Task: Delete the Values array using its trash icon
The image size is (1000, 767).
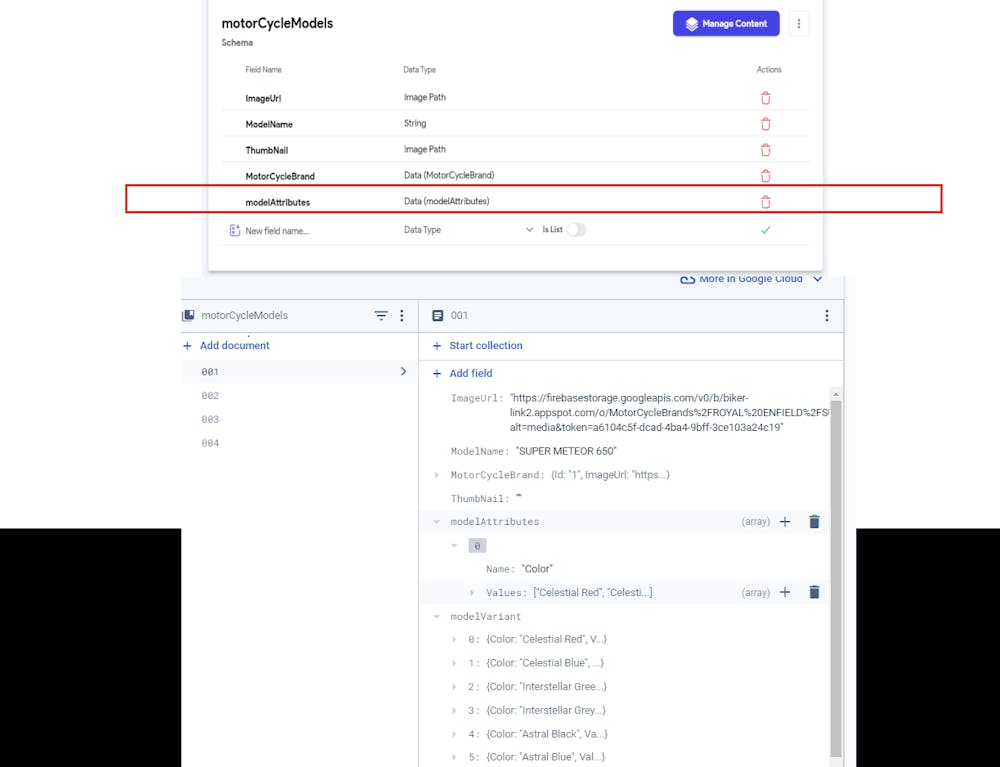Action: coord(814,591)
